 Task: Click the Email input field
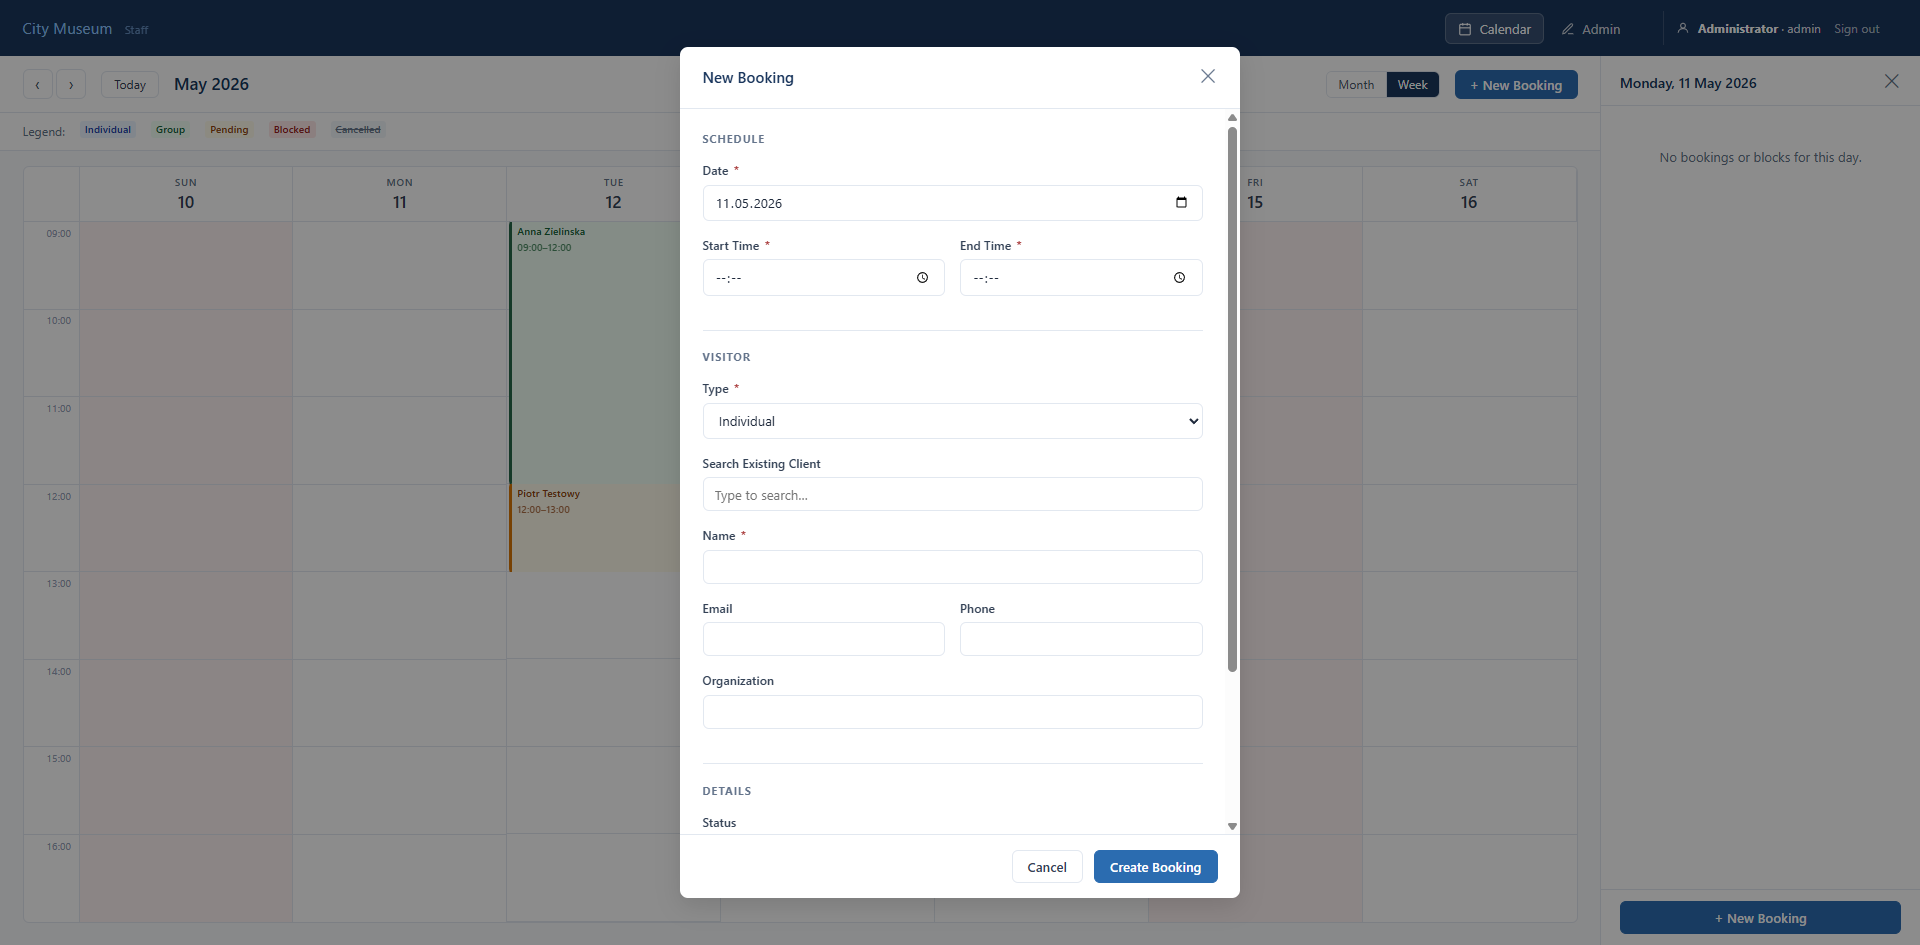click(823, 639)
